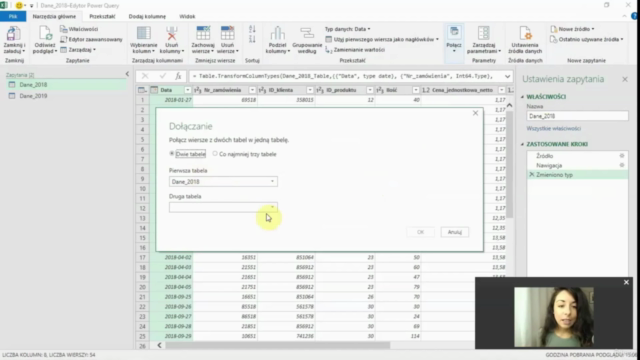The image size is (640, 360).
Task: Open the Plik tab
Action: (13, 16)
